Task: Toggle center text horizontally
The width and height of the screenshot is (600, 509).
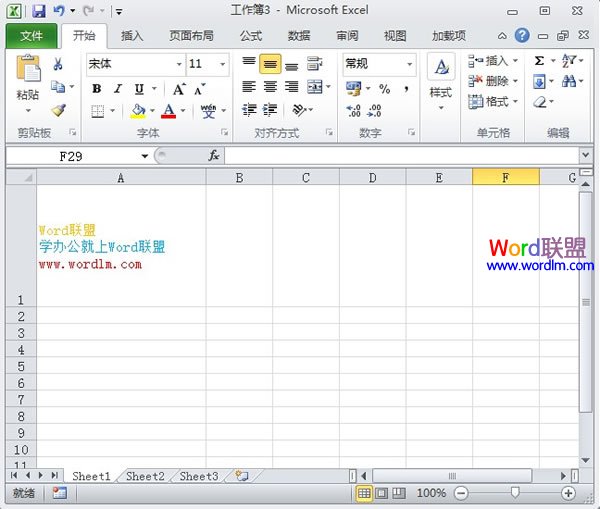Action: (270, 87)
